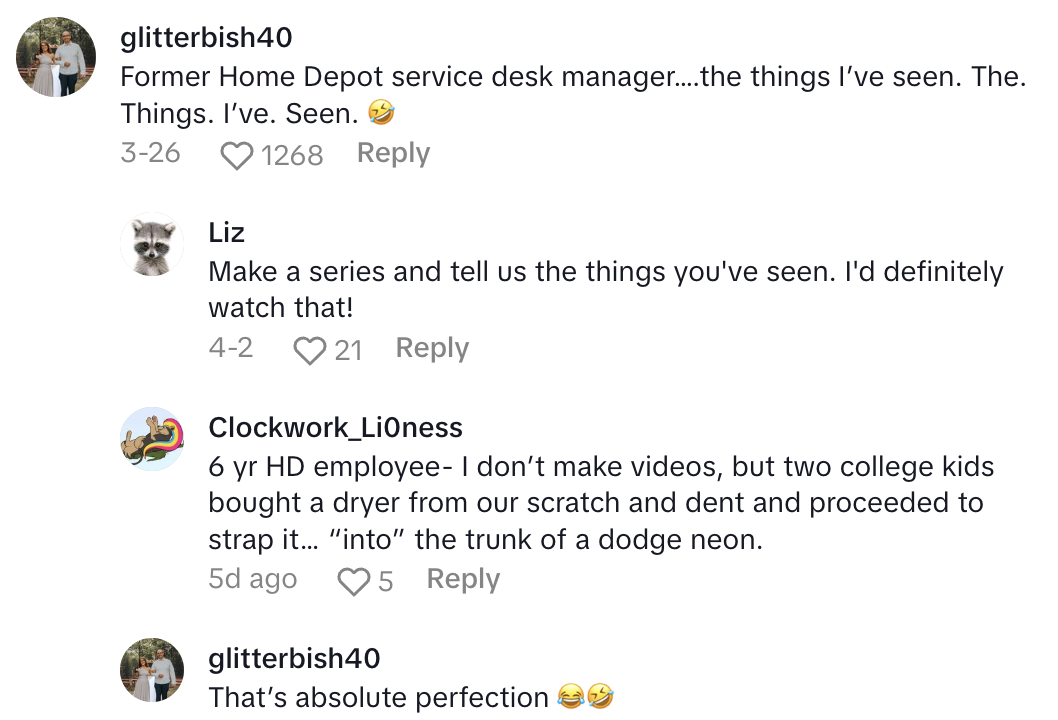Click the 3-26 date on the top comment
This screenshot has width=1058, height=720.
(x=150, y=154)
